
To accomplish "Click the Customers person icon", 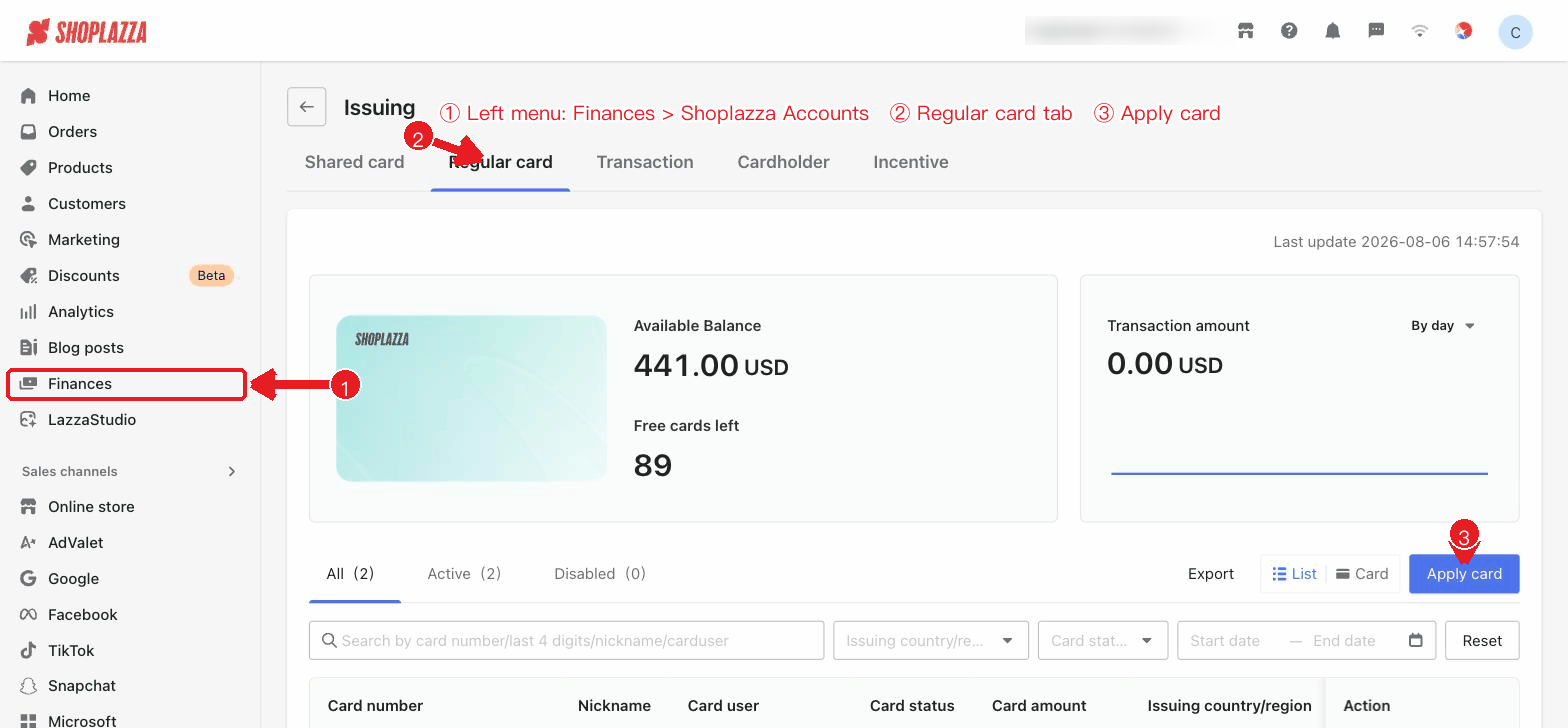I will tap(29, 204).
